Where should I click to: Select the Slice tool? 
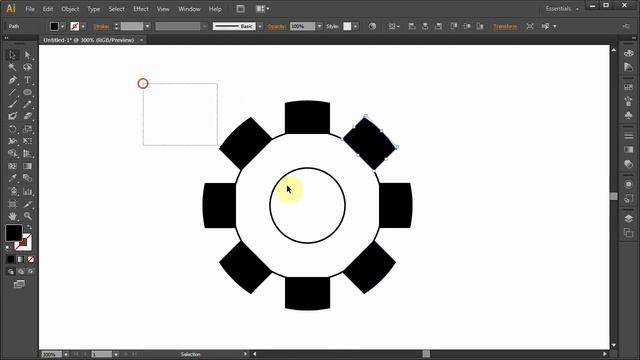click(x=27, y=204)
